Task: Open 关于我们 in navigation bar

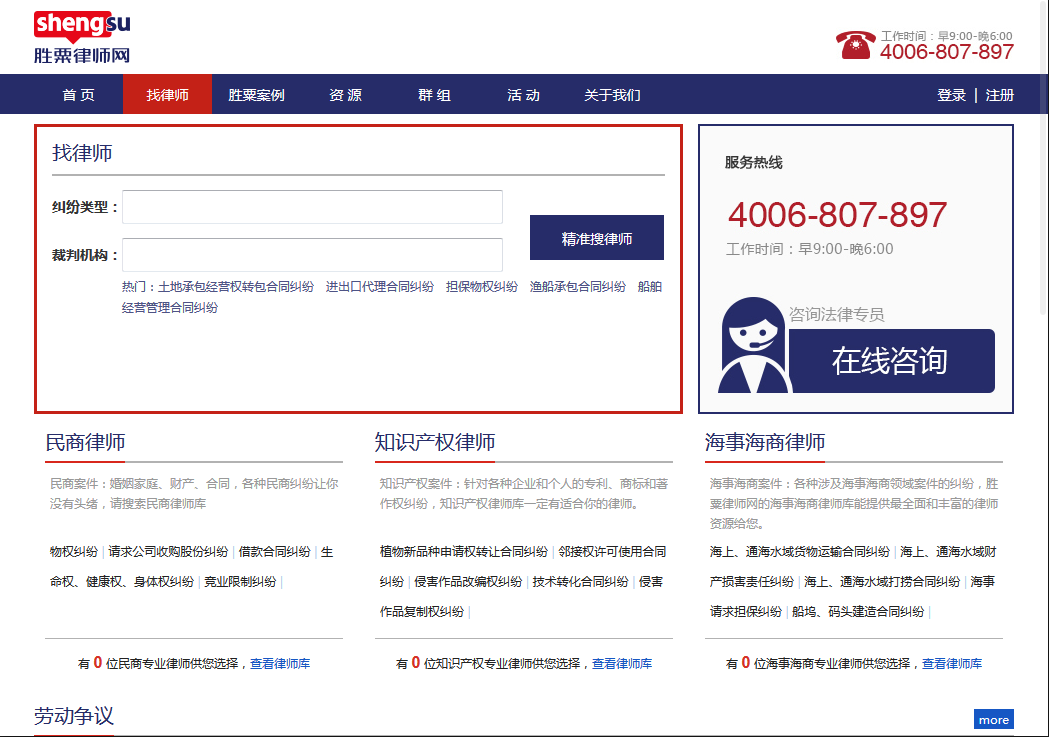Action: tap(612, 95)
